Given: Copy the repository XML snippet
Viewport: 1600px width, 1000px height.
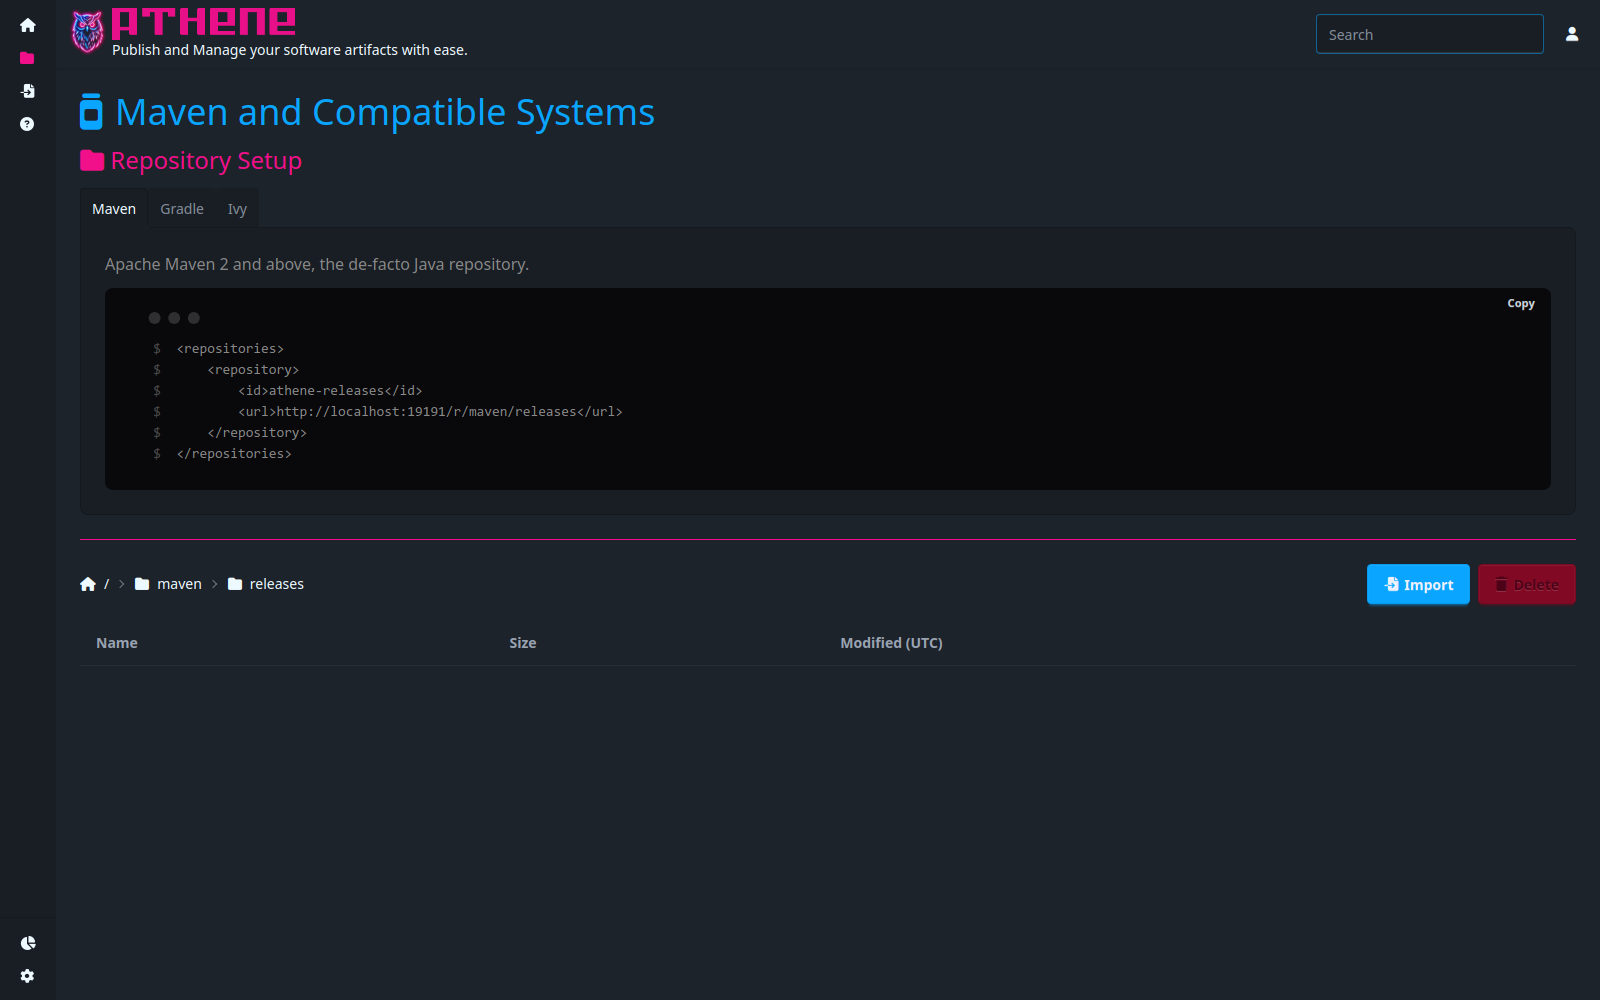Looking at the screenshot, I should tap(1521, 304).
